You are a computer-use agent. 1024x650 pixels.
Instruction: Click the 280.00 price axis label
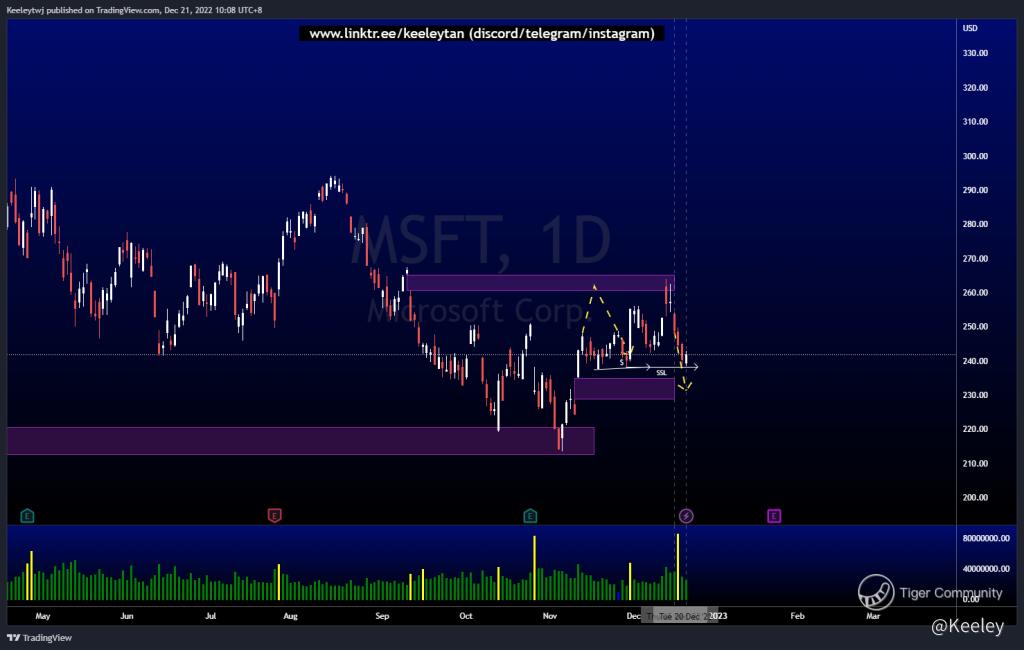975,224
